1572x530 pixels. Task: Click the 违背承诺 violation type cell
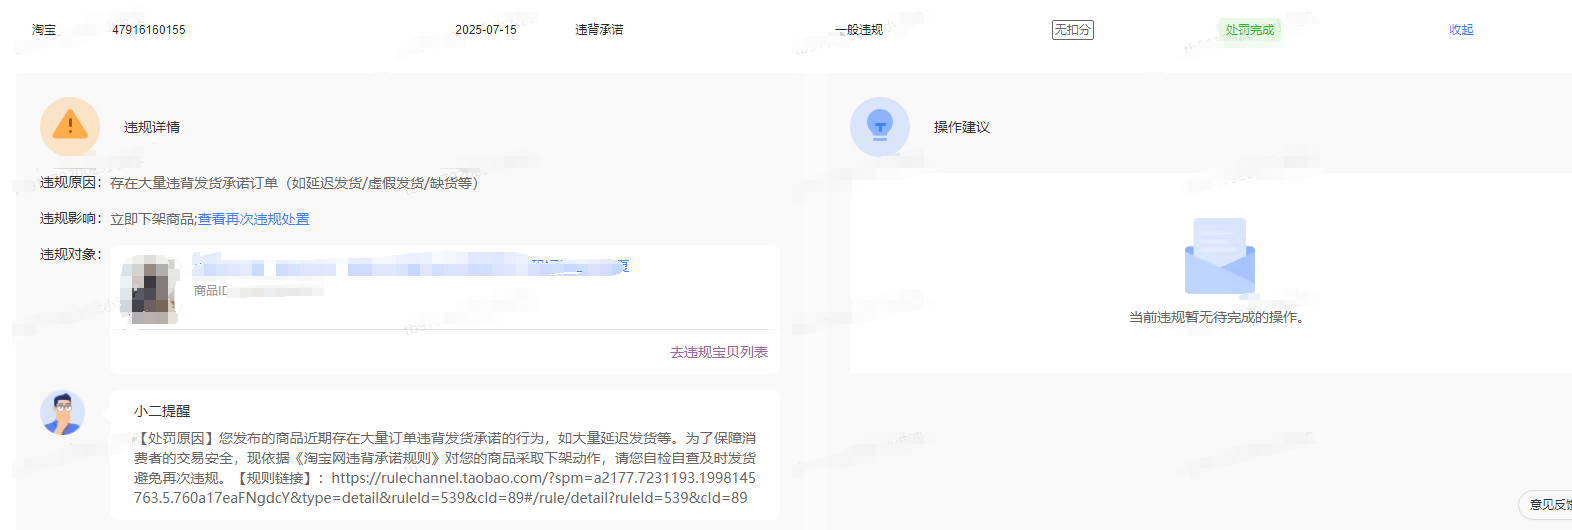(598, 30)
